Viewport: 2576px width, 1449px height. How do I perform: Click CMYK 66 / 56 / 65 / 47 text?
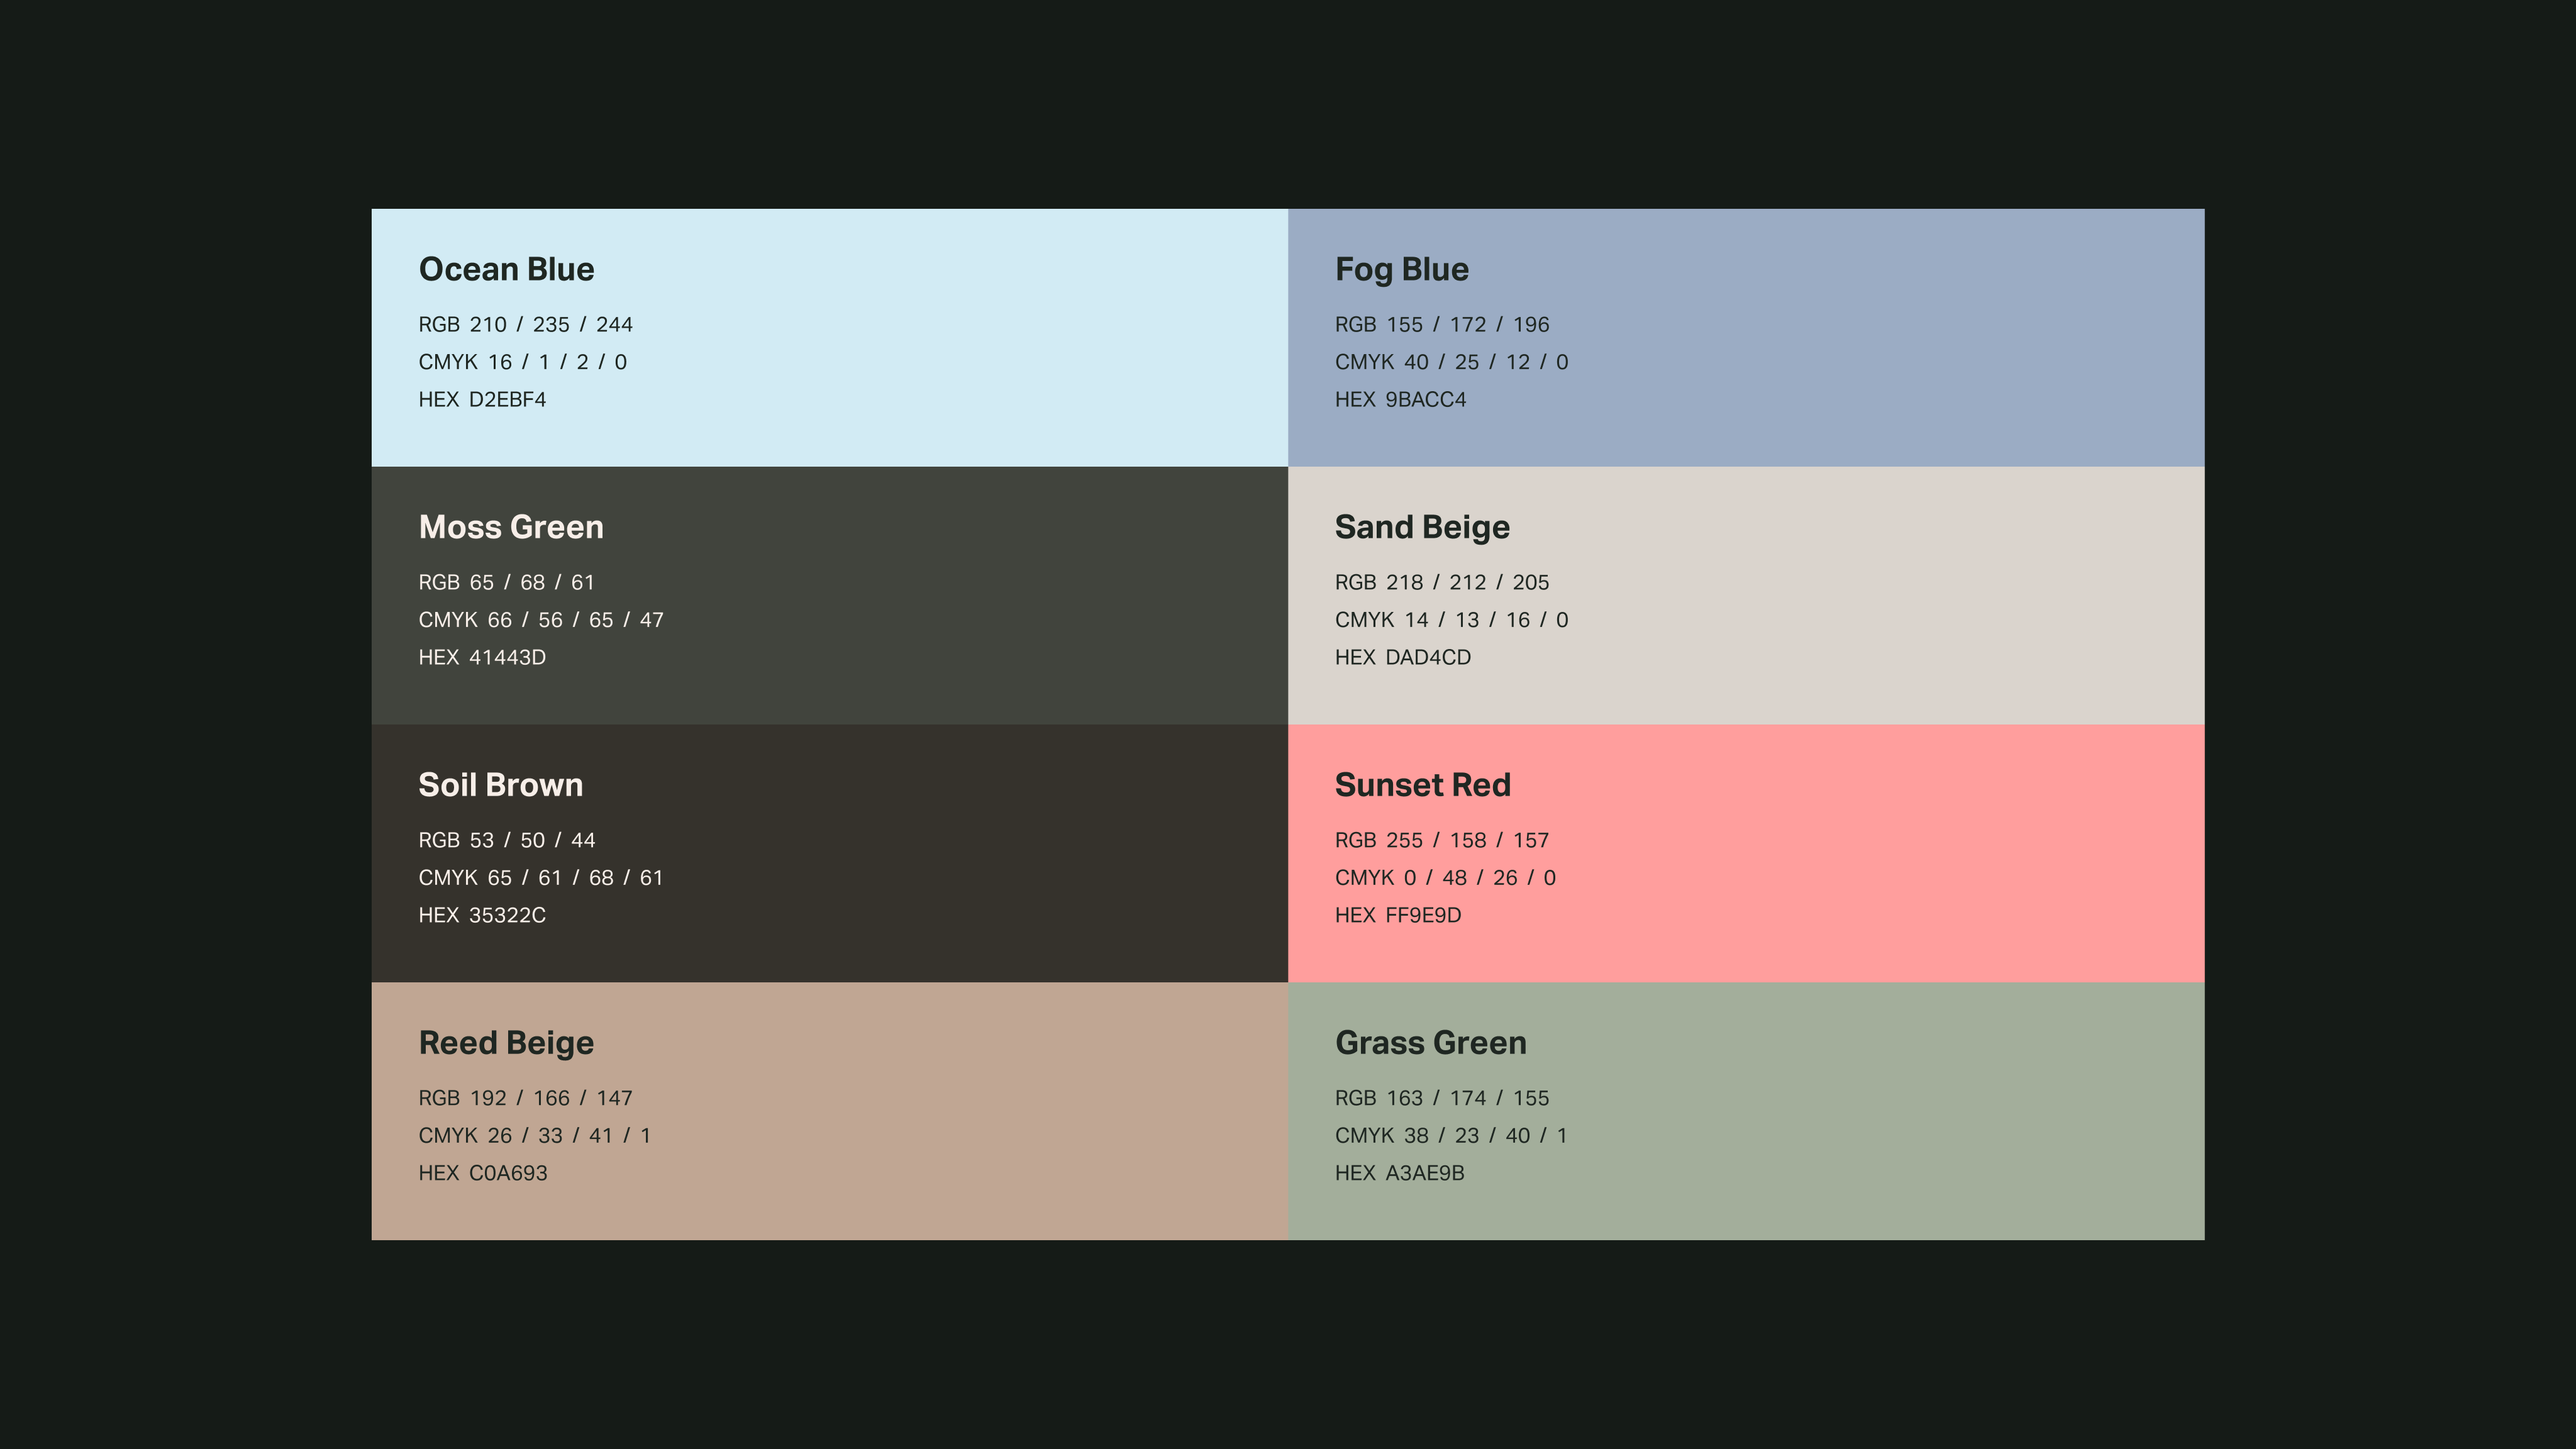pos(541,620)
